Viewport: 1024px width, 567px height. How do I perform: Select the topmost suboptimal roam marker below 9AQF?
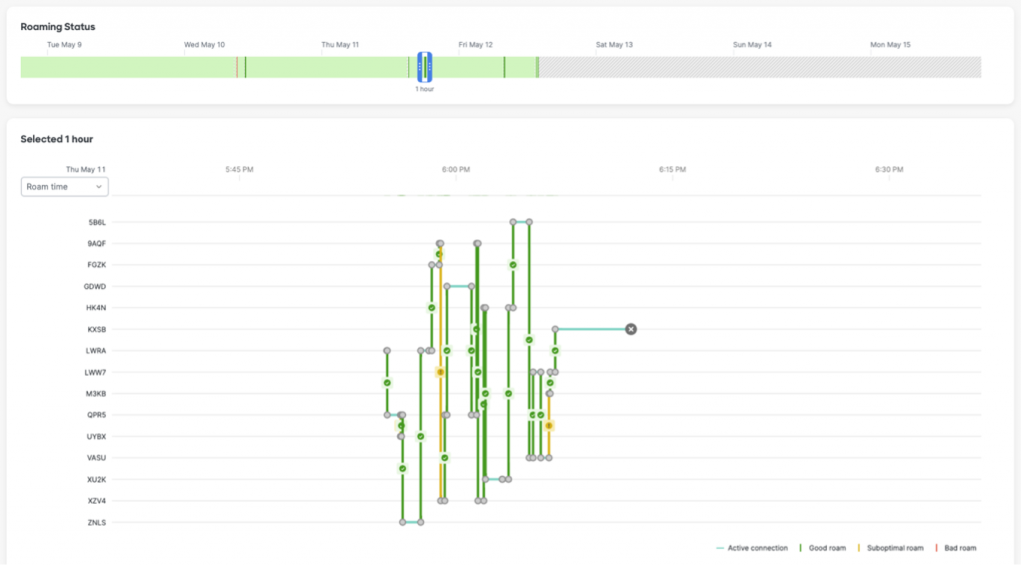439,255
